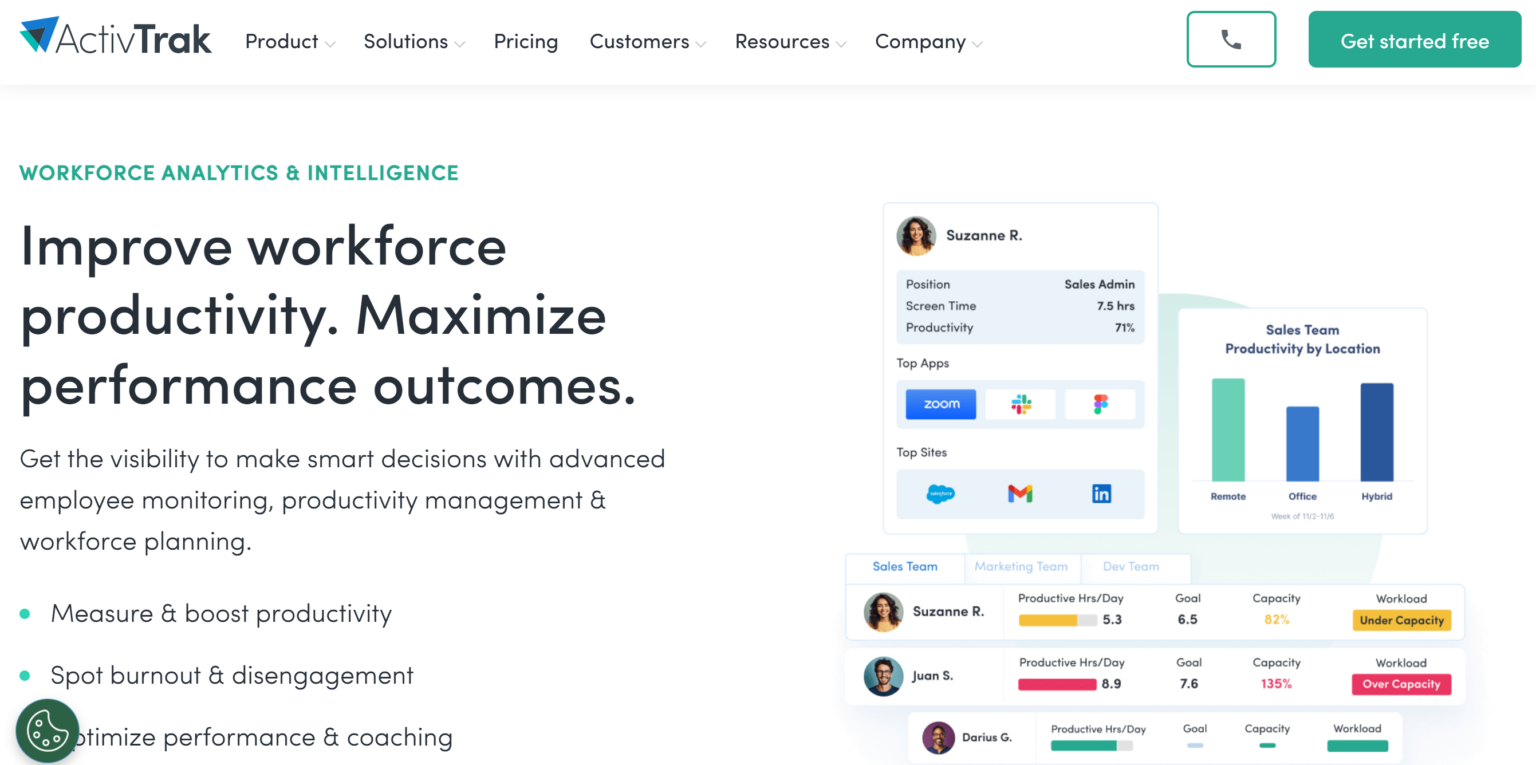Image resolution: width=1536 pixels, height=765 pixels.
Task: Click the Pricing menu item
Action: 526,42
